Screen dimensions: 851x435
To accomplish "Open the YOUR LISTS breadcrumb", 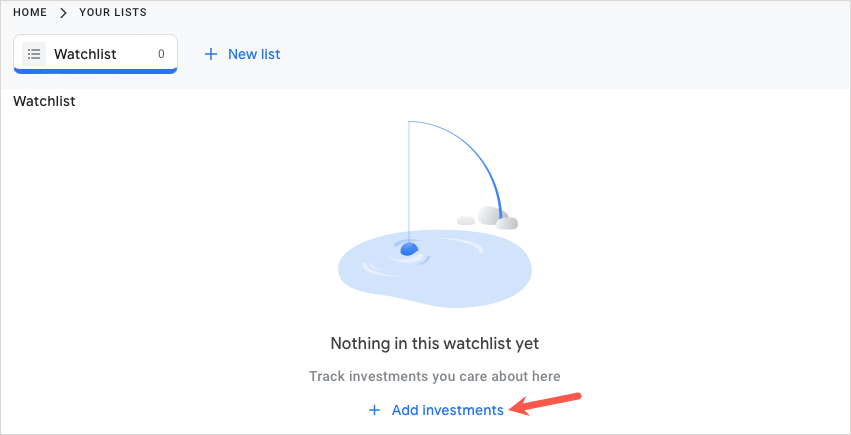I will [113, 13].
